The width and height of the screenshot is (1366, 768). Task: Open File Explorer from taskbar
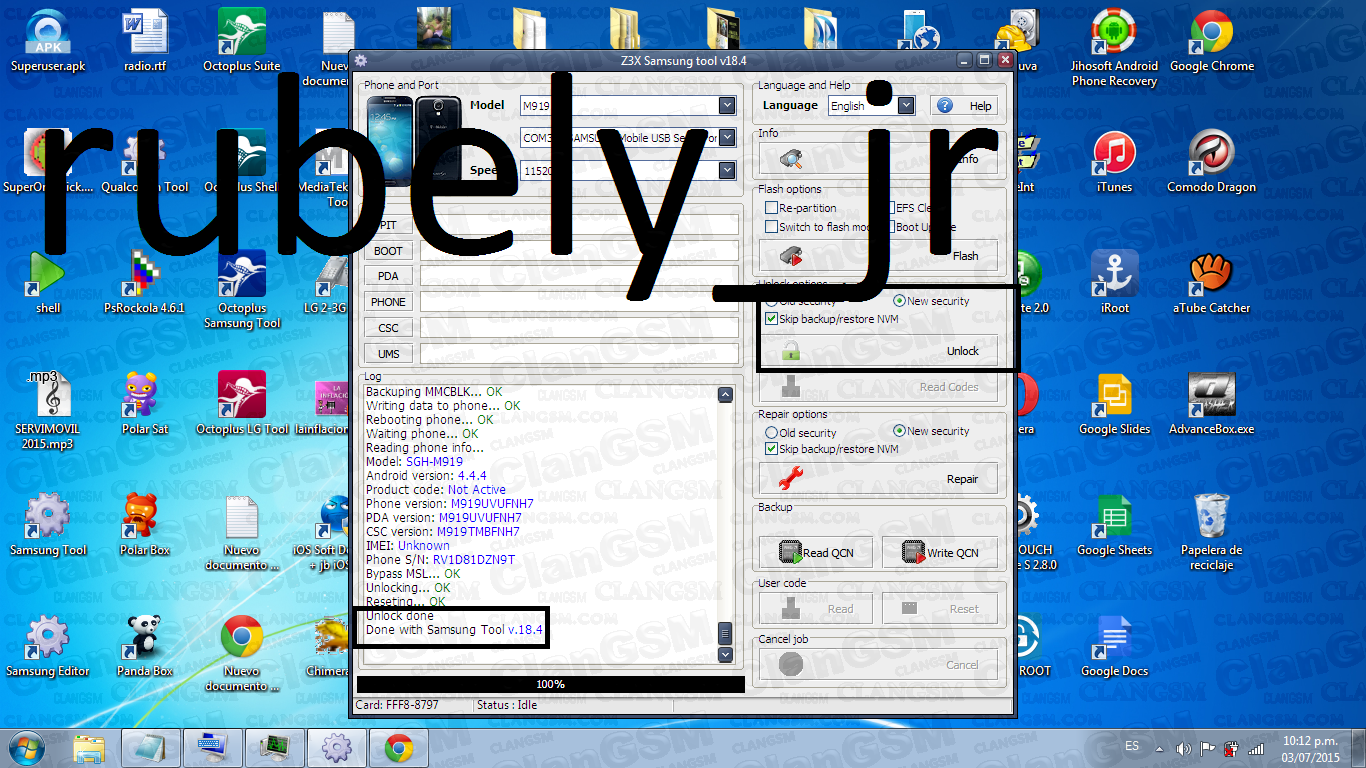[89, 748]
